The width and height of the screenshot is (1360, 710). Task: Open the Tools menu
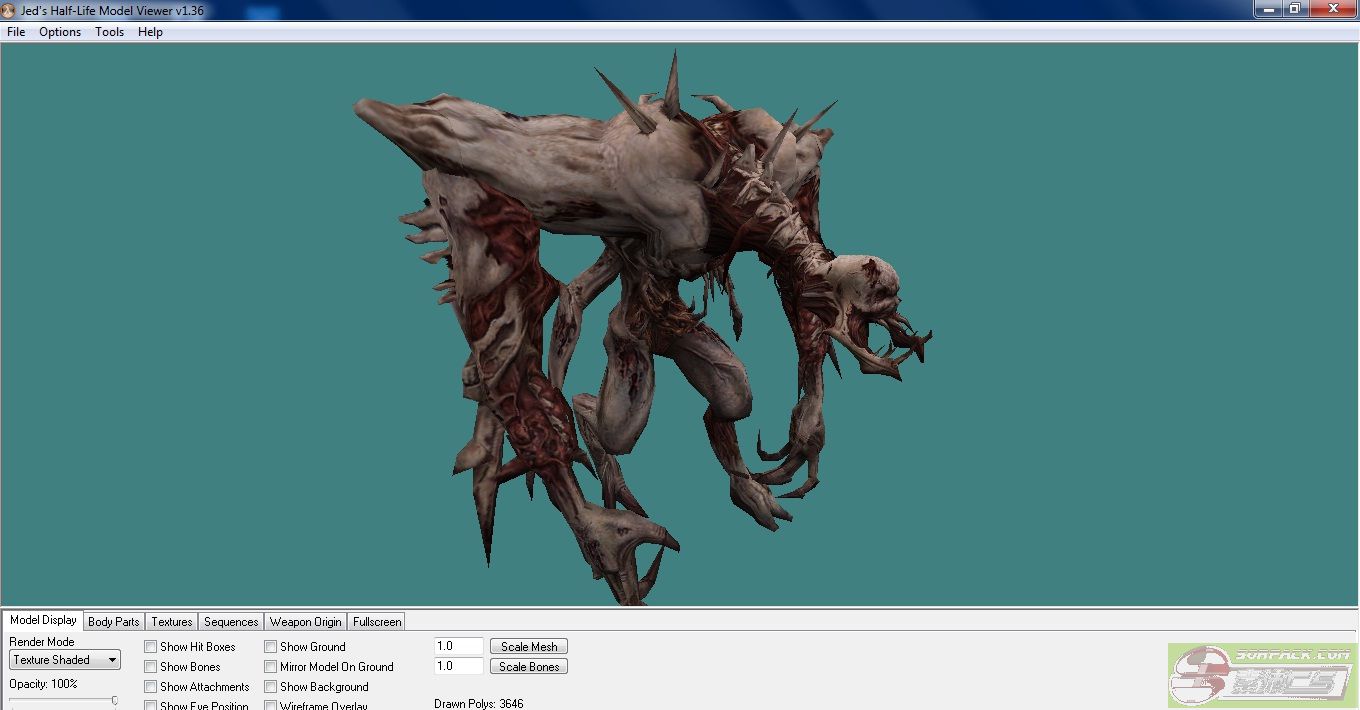(x=109, y=32)
